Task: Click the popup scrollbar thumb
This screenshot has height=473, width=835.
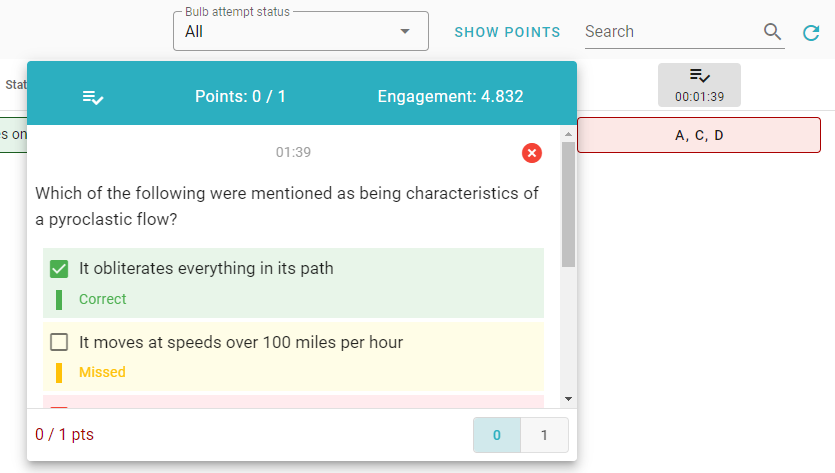Action: click(568, 204)
